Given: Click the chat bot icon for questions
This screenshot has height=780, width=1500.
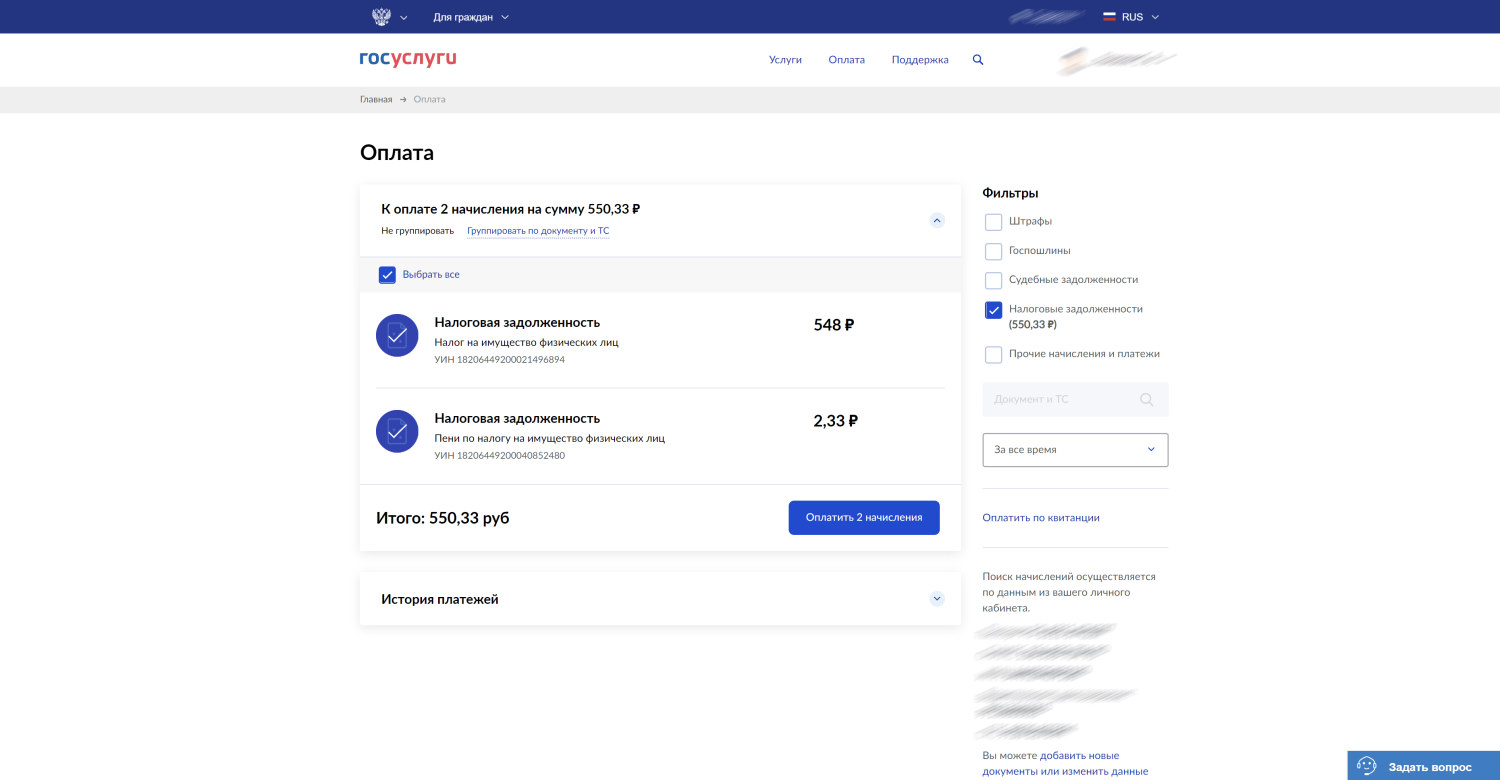Looking at the screenshot, I should point(1366,767).
